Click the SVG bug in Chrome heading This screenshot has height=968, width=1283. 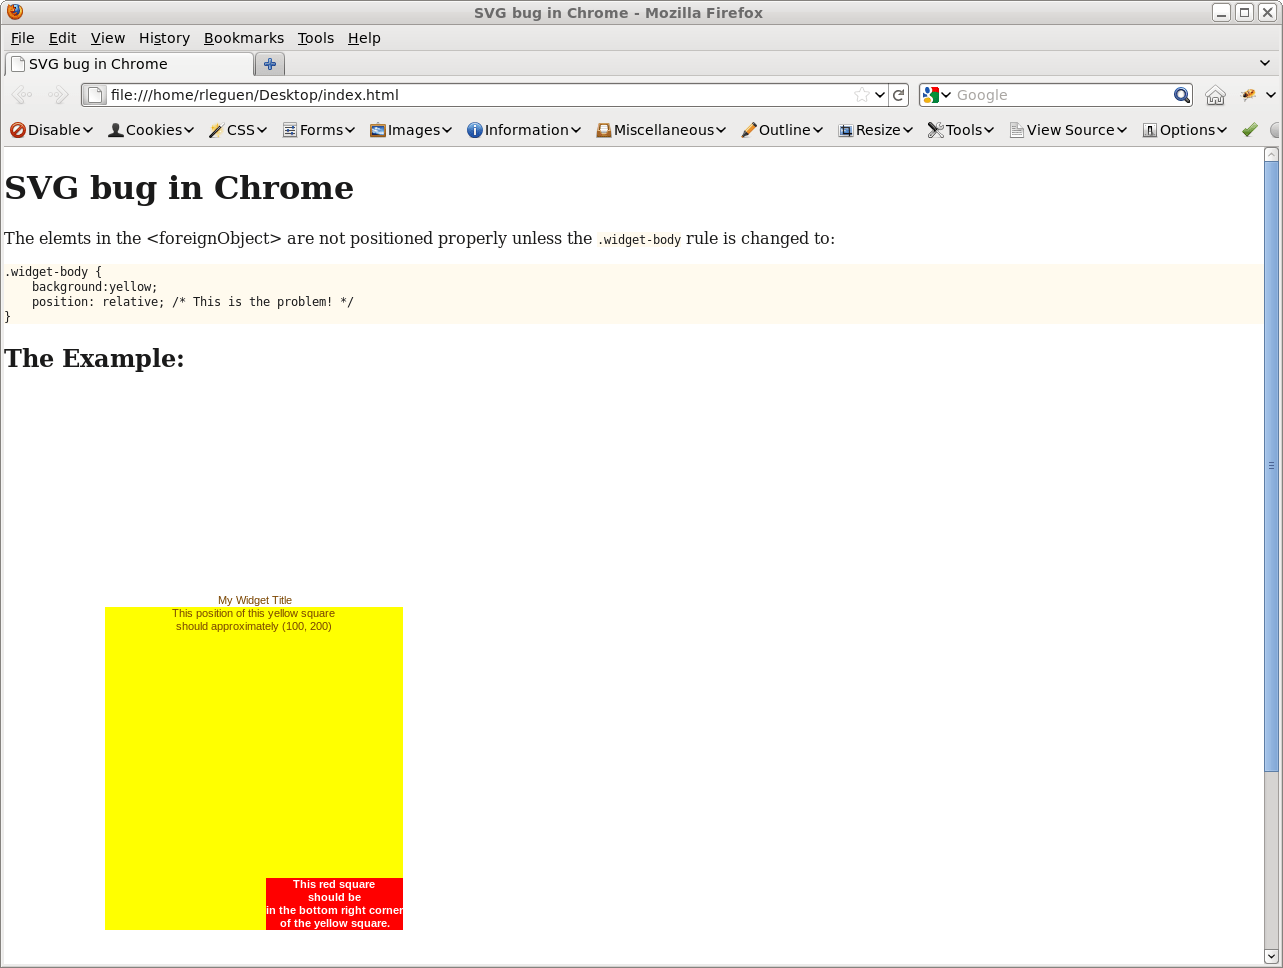click(x=179, y=188)
